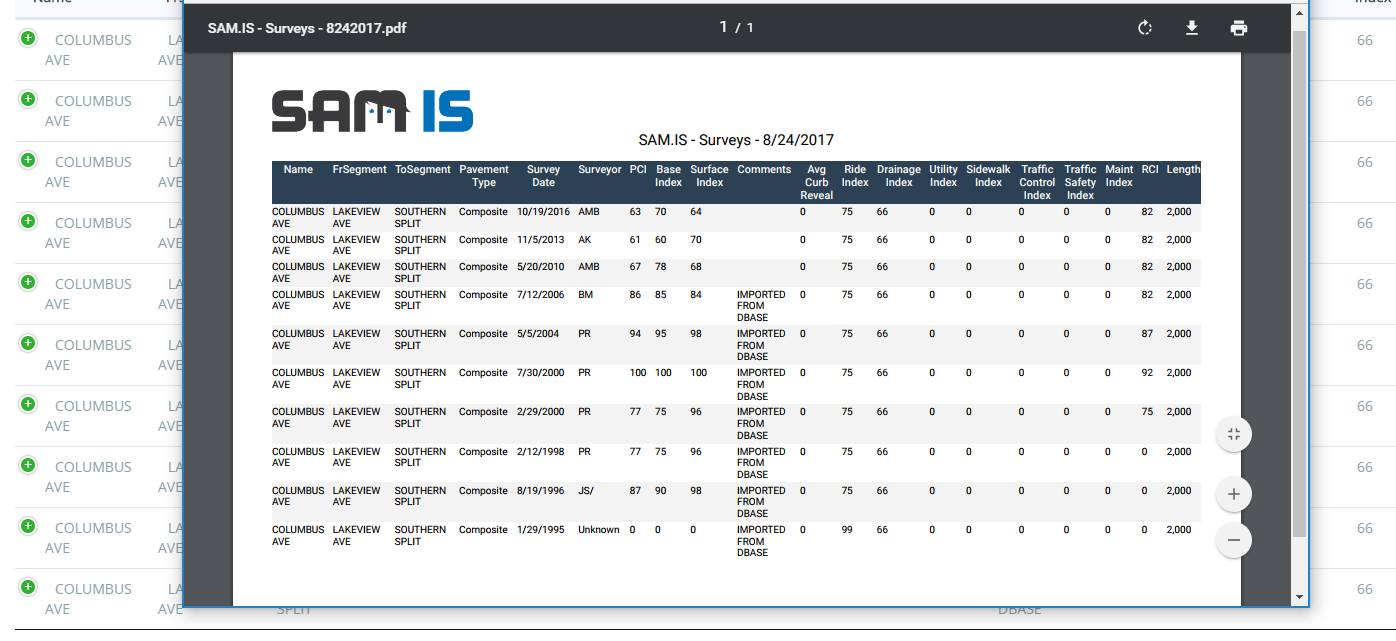Print the SAM.IS Surveys report
Screen dimensions: 1396x641
click(x=1239, y=28)
